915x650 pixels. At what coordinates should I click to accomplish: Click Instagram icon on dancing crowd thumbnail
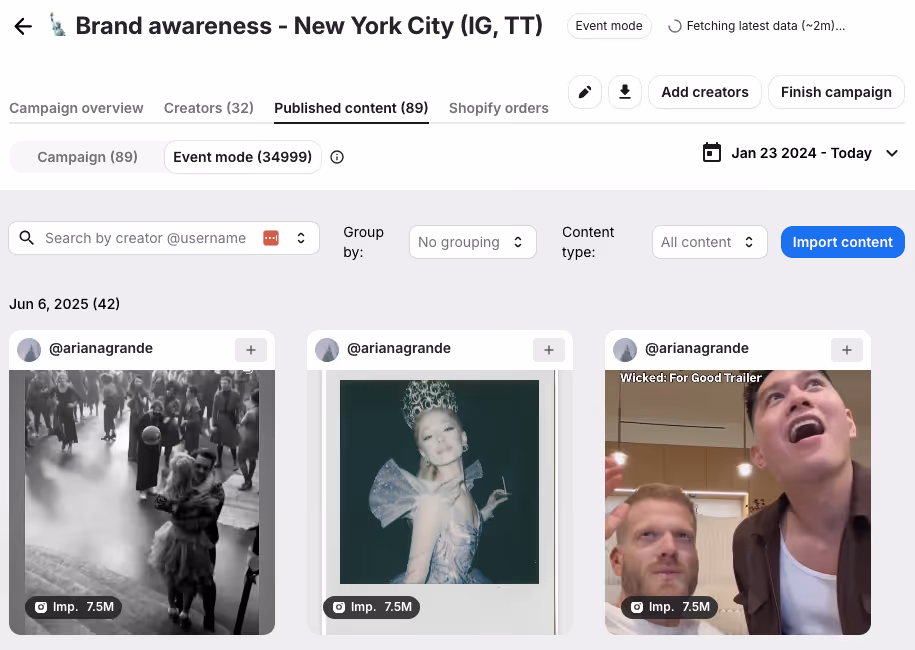[x=41, y=607]
